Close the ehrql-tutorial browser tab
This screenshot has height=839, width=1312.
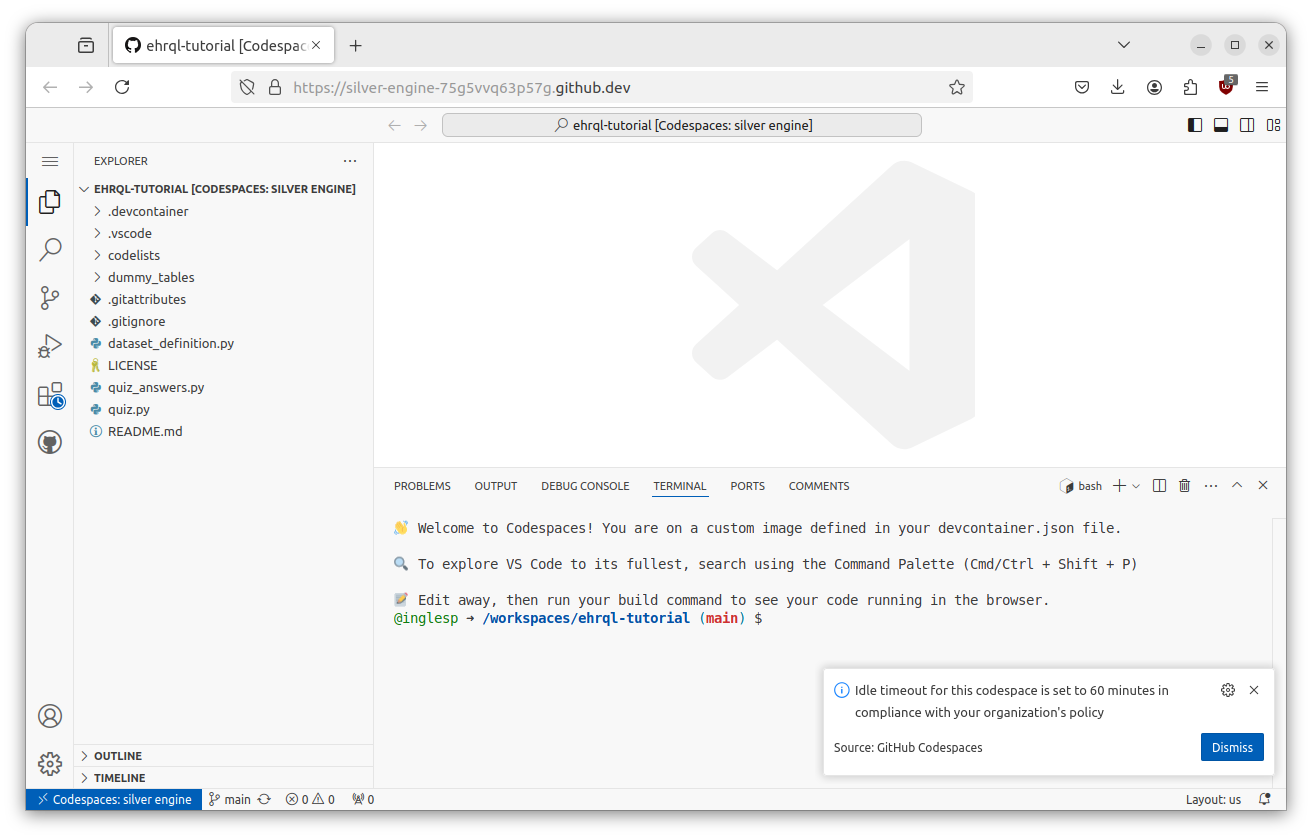click(317, 45)
